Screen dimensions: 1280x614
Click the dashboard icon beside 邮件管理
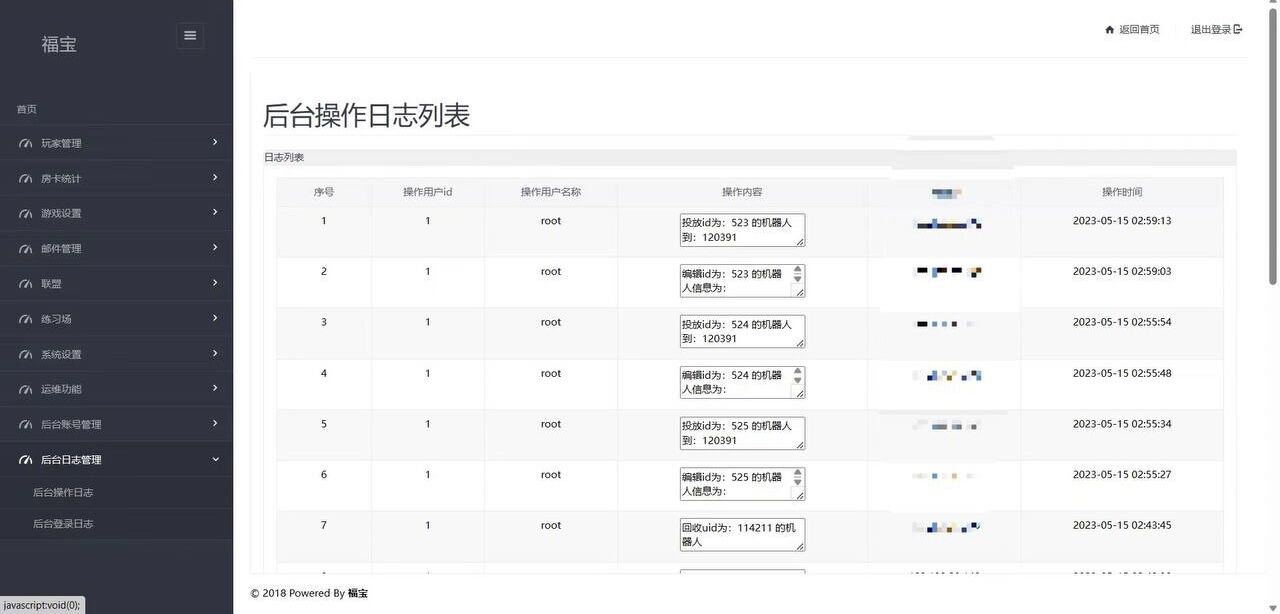pos(25,249)
